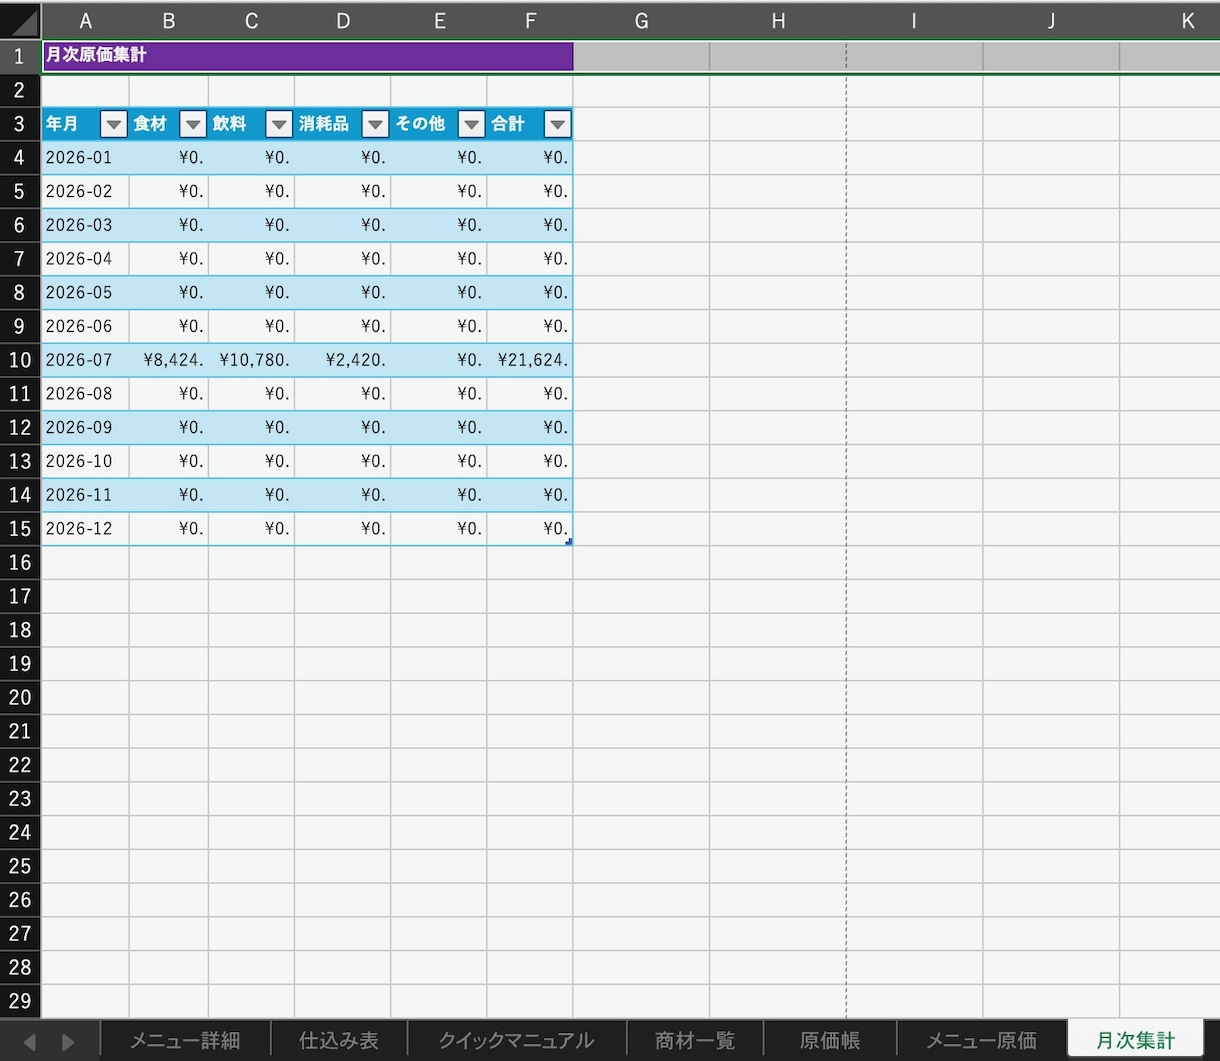
Task: Click the 月次原価集計 title cell
Action: pos(307,56)
